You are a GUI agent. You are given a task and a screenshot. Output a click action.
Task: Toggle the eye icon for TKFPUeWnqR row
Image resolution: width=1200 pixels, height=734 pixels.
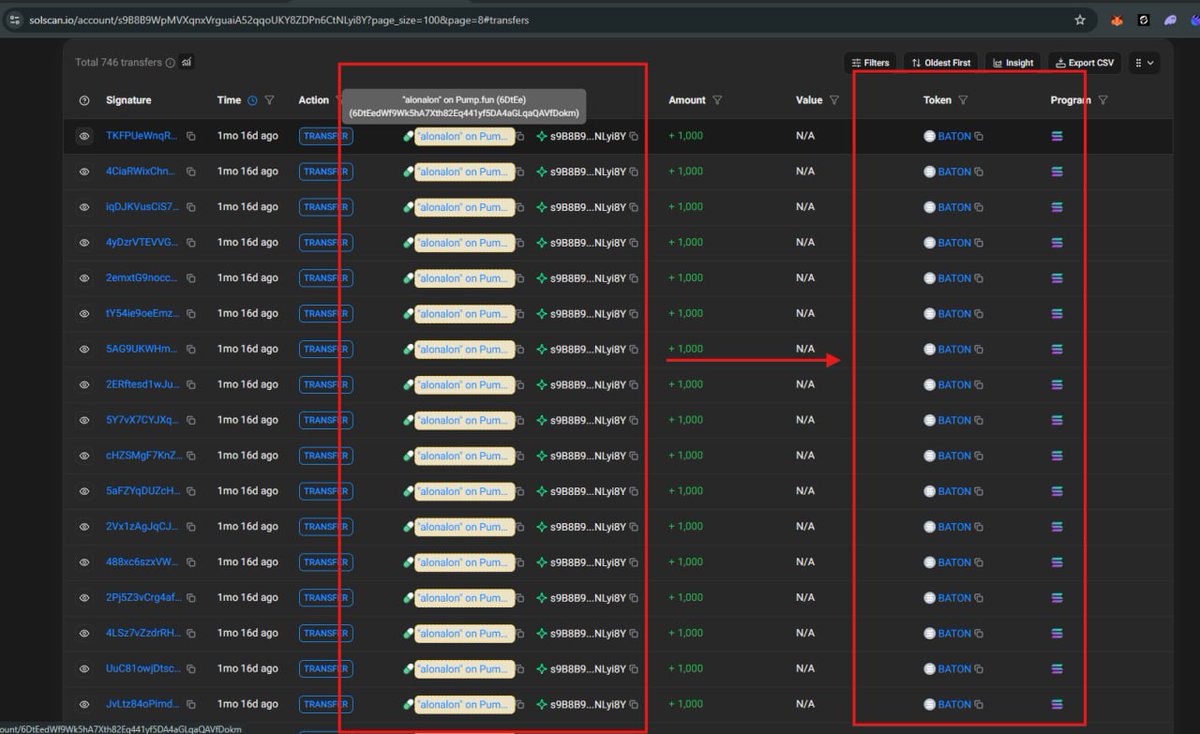click(84, 136)
